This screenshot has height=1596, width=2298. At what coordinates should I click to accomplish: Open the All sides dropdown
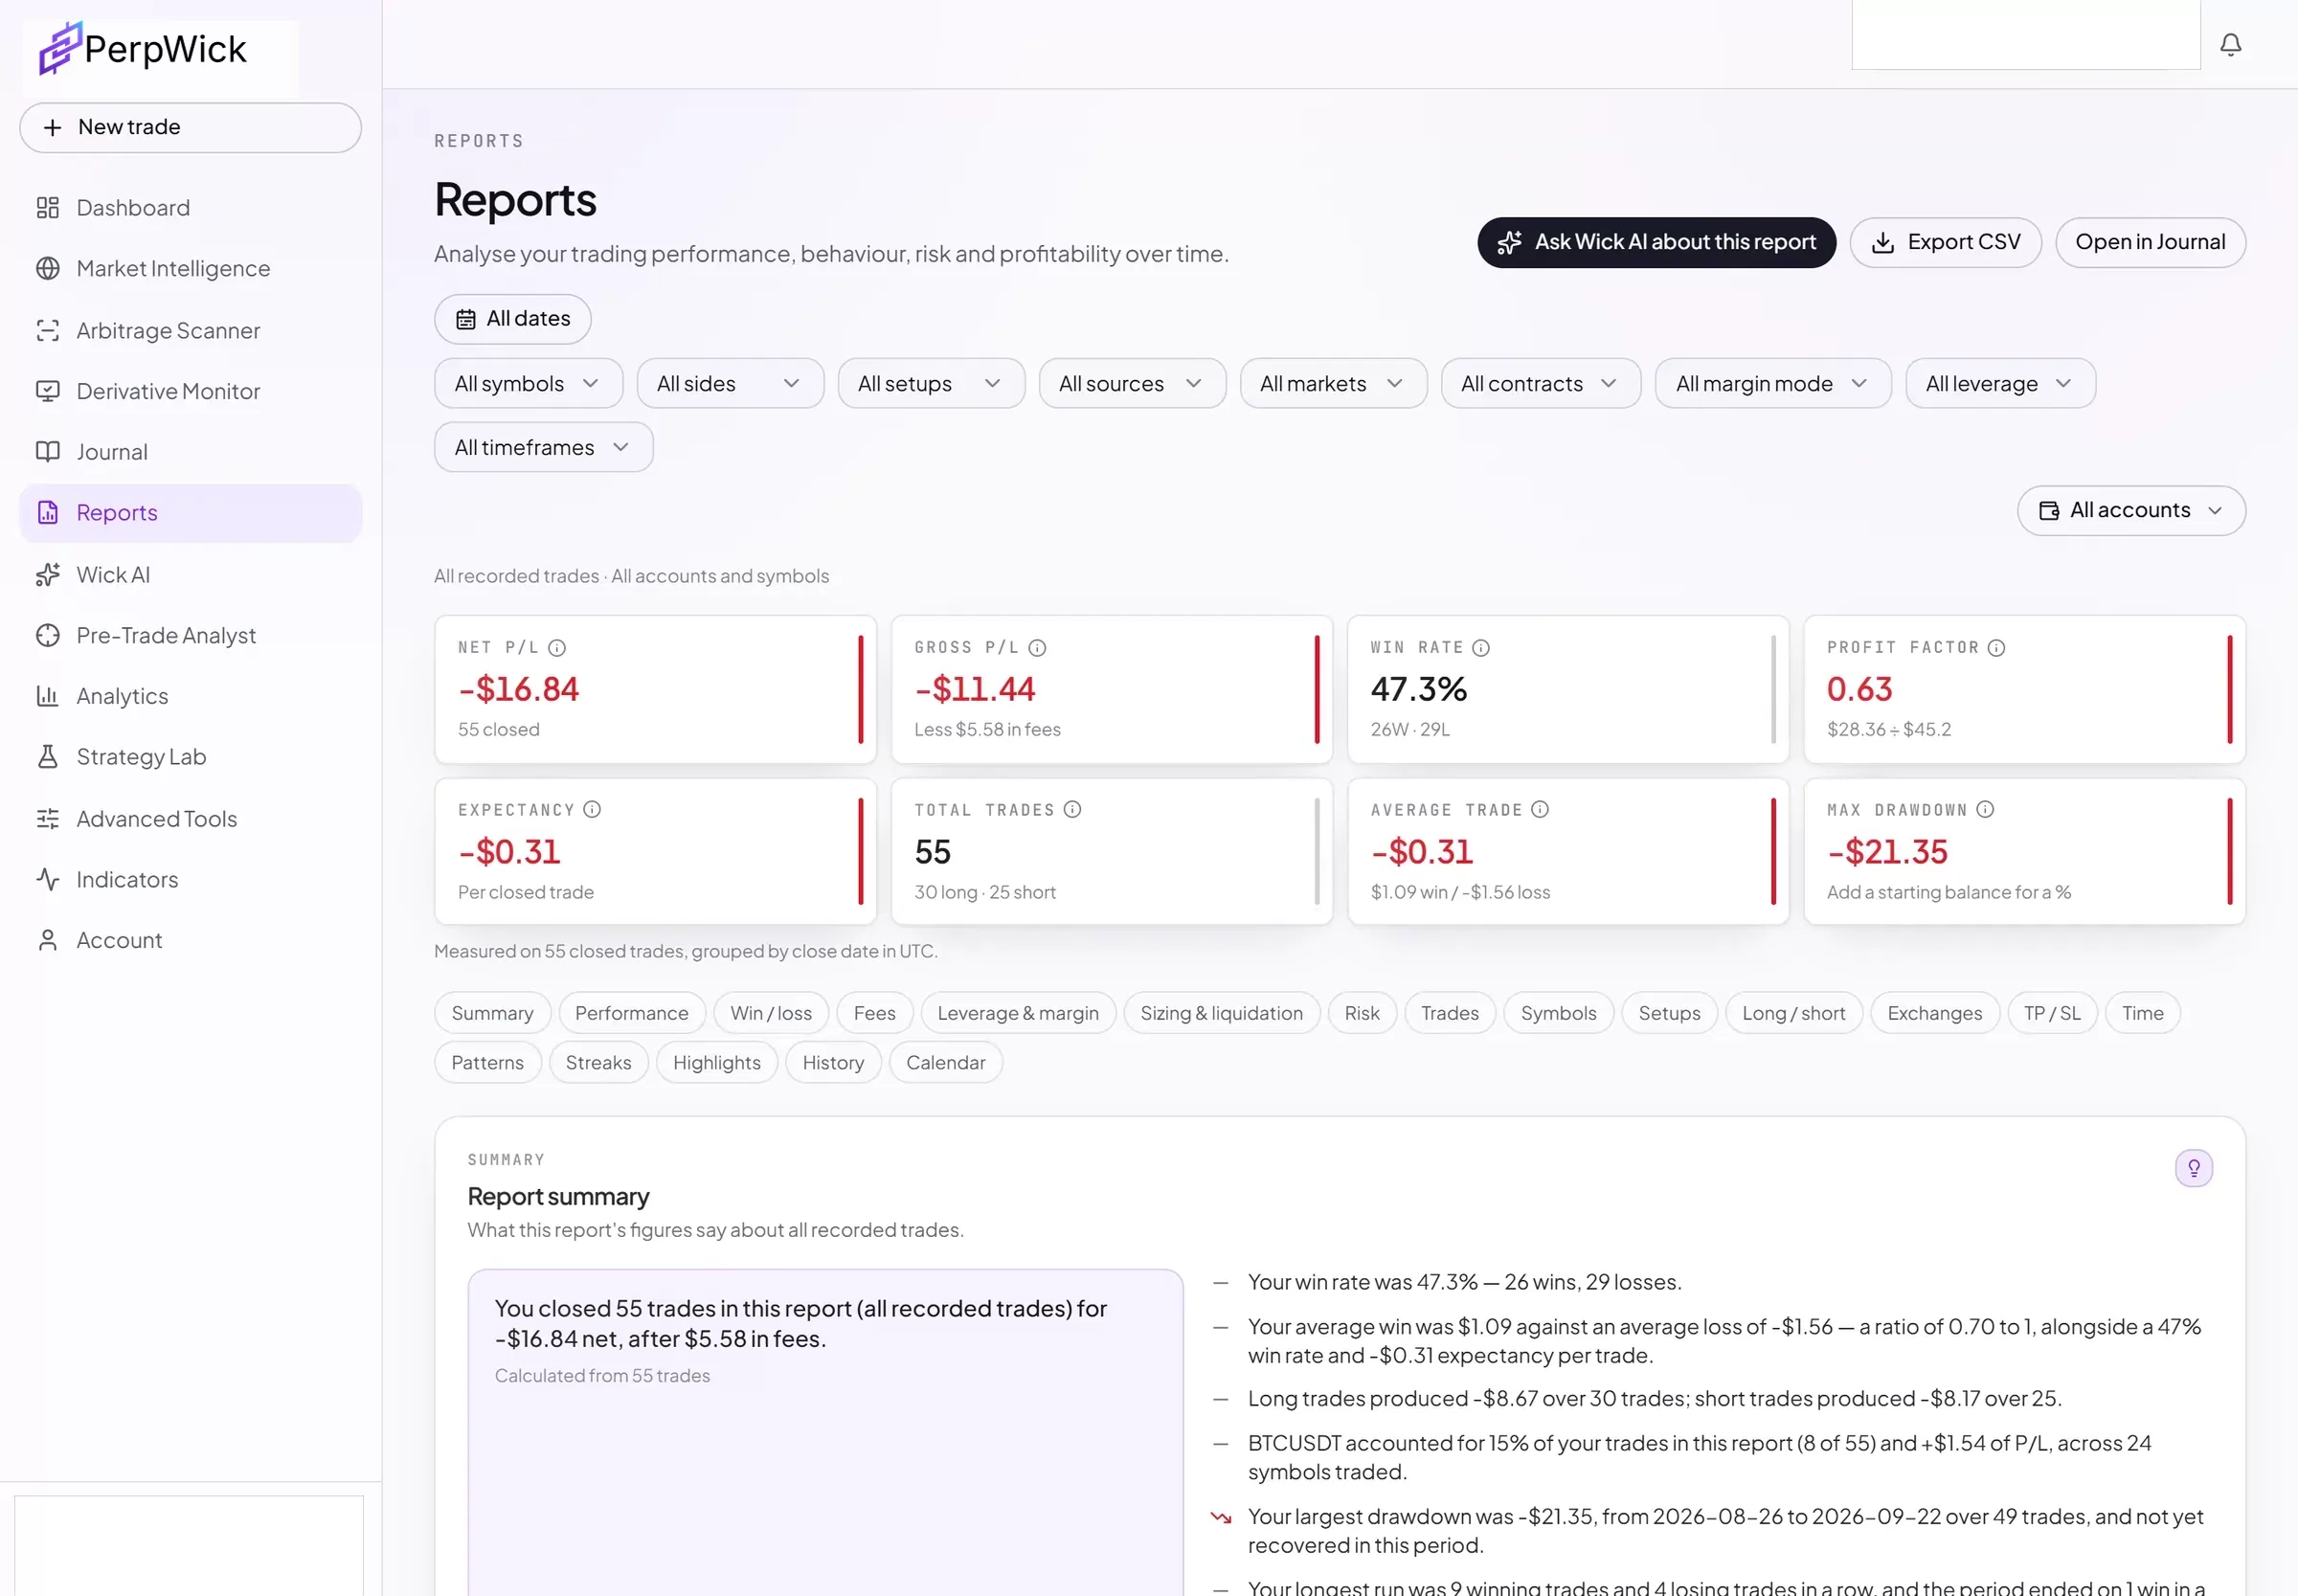point(730,384)
